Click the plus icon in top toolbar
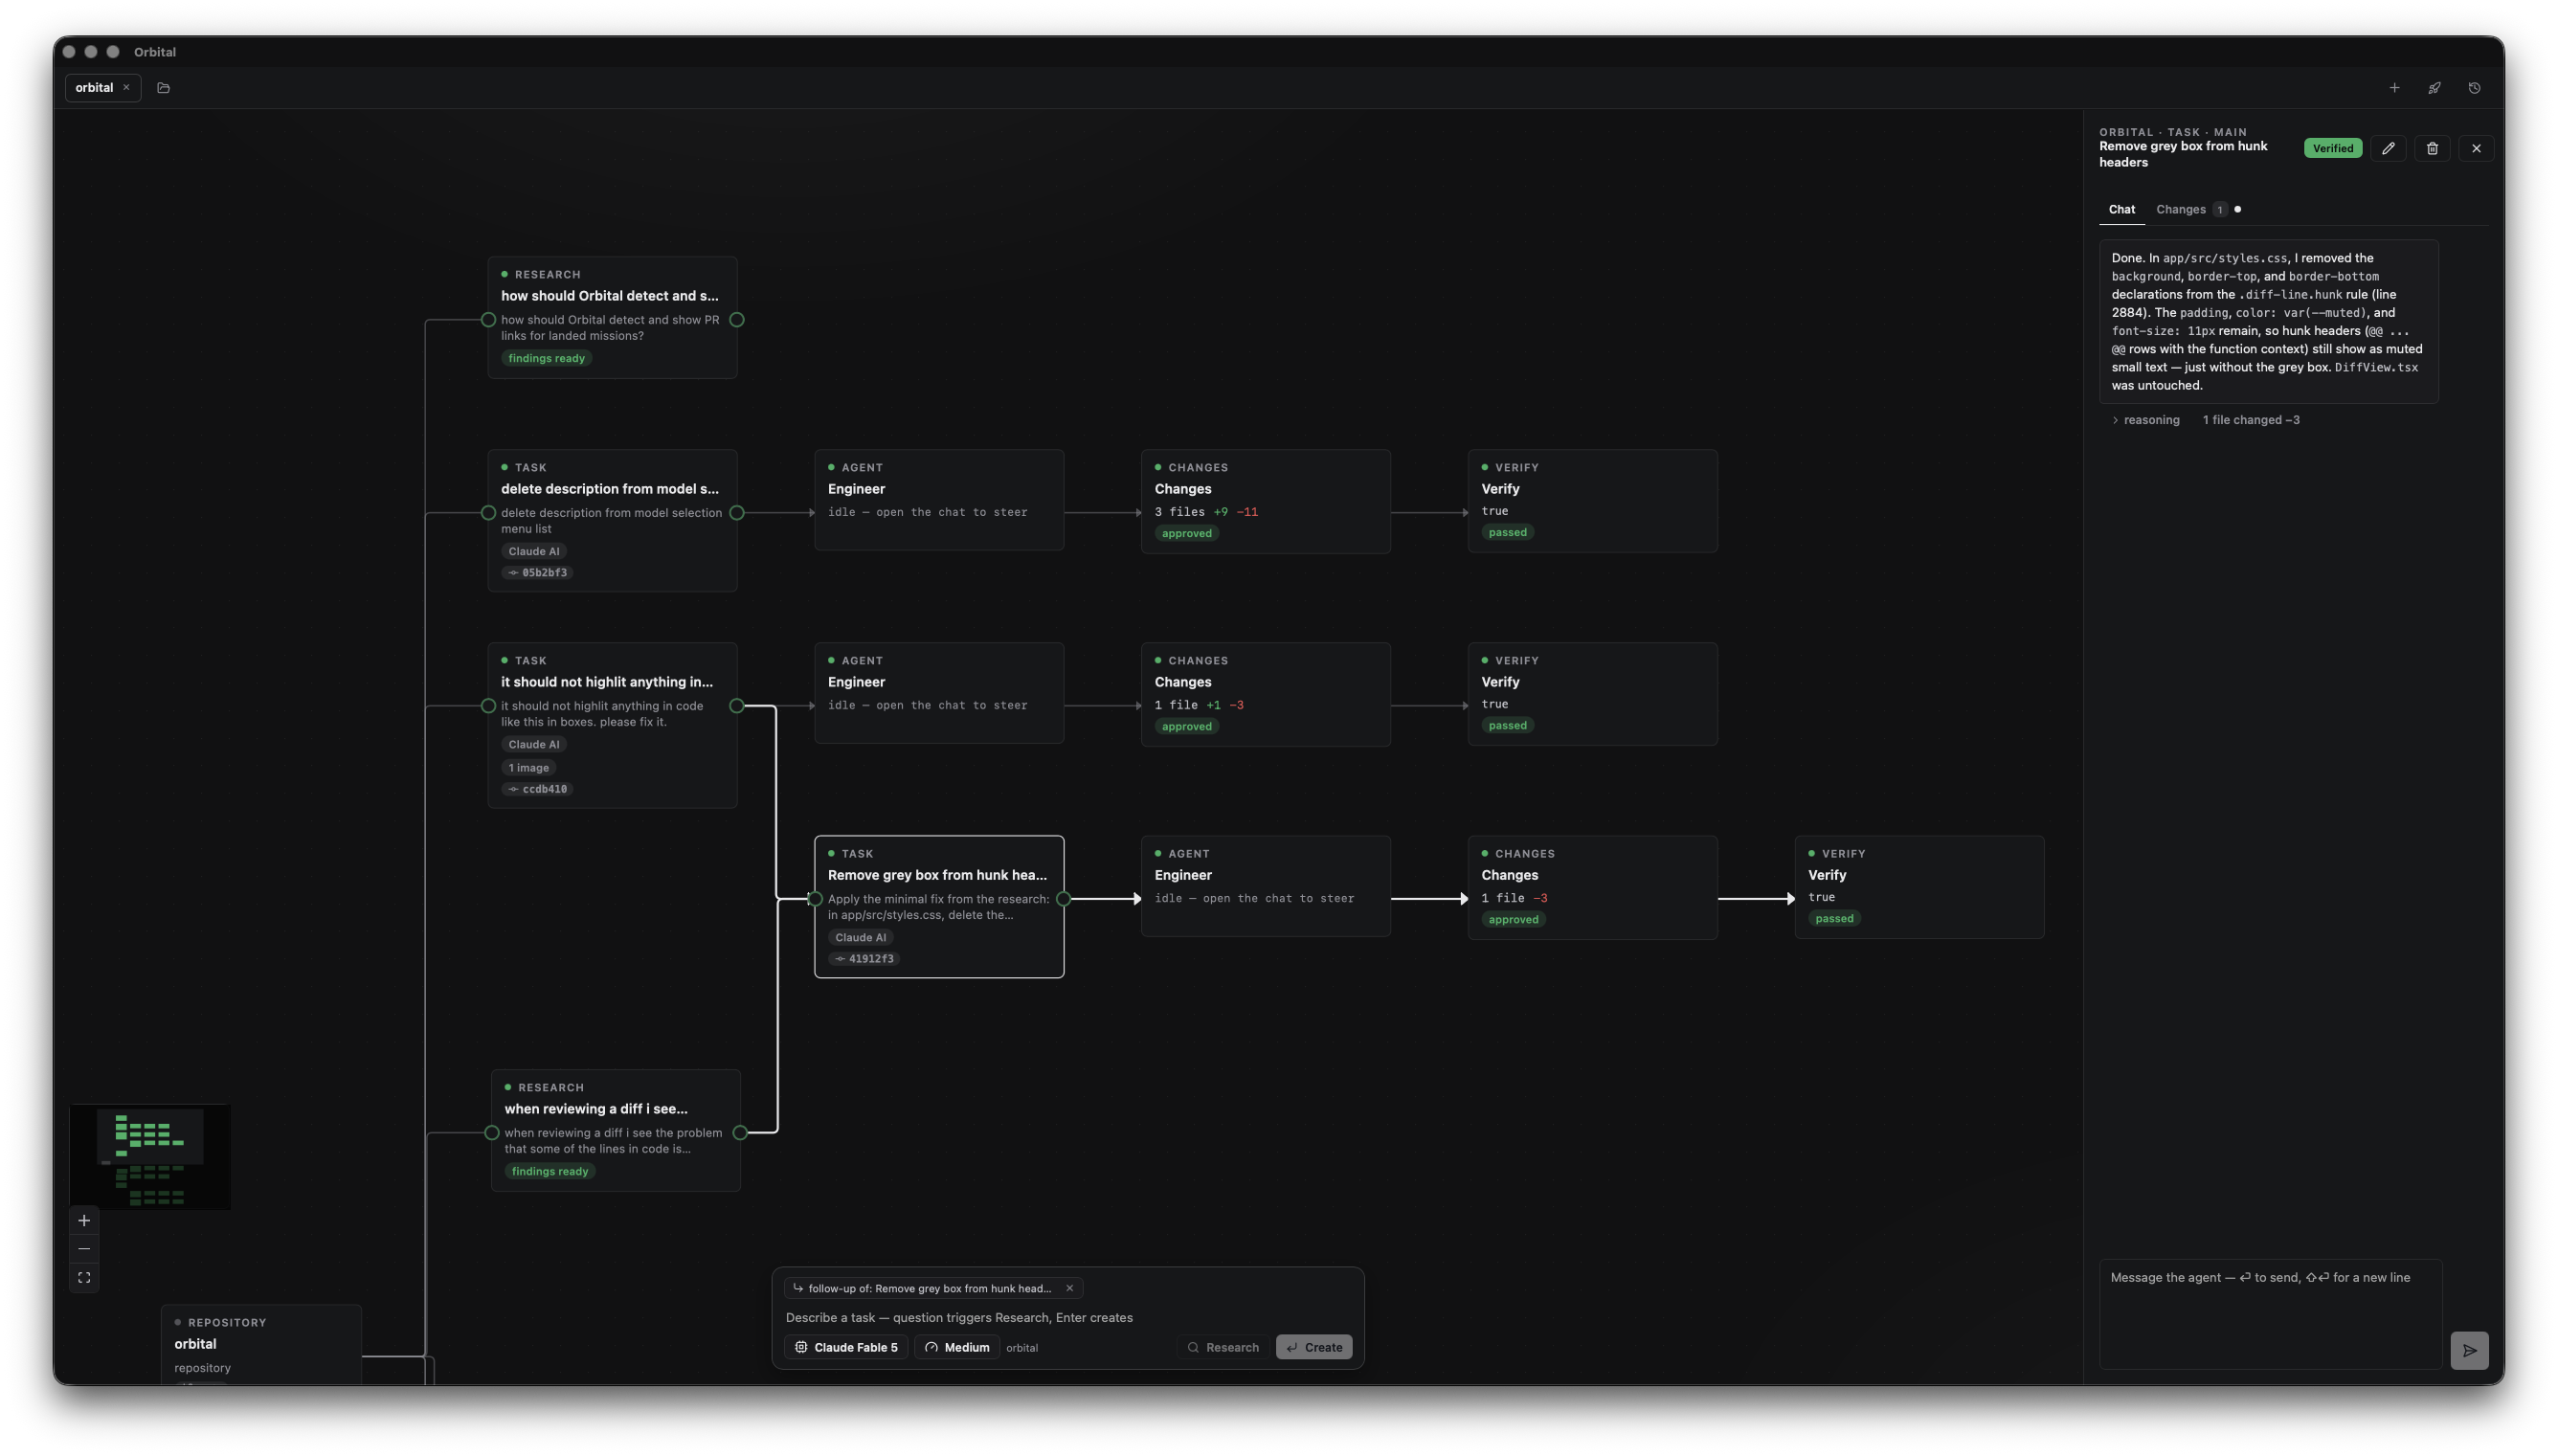2558x1456 pixels. (2394, 88)
